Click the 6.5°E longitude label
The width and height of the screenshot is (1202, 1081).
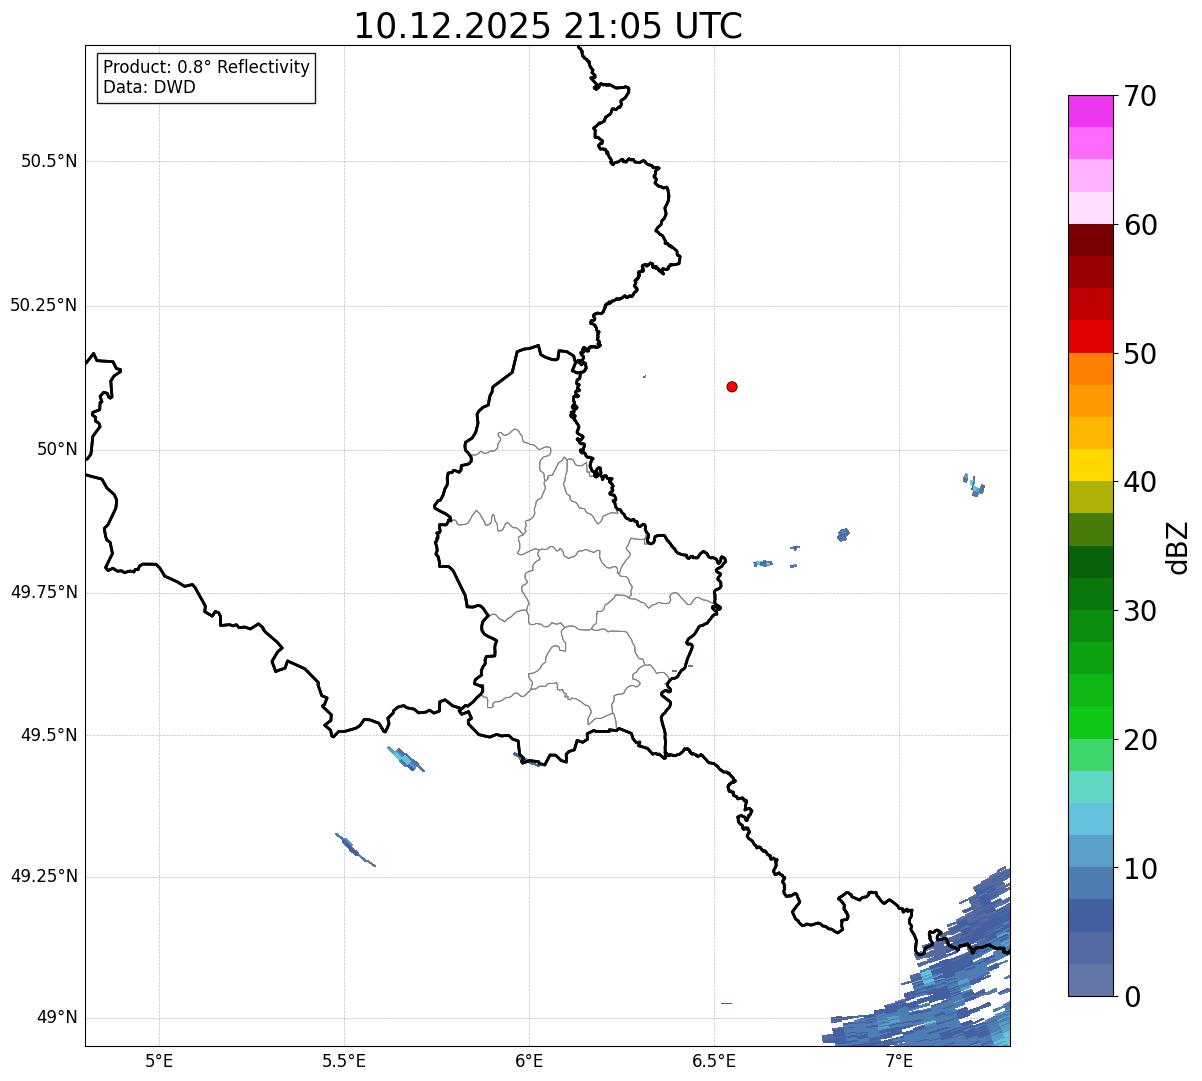pyautogui.click(x=714, y=1060)
